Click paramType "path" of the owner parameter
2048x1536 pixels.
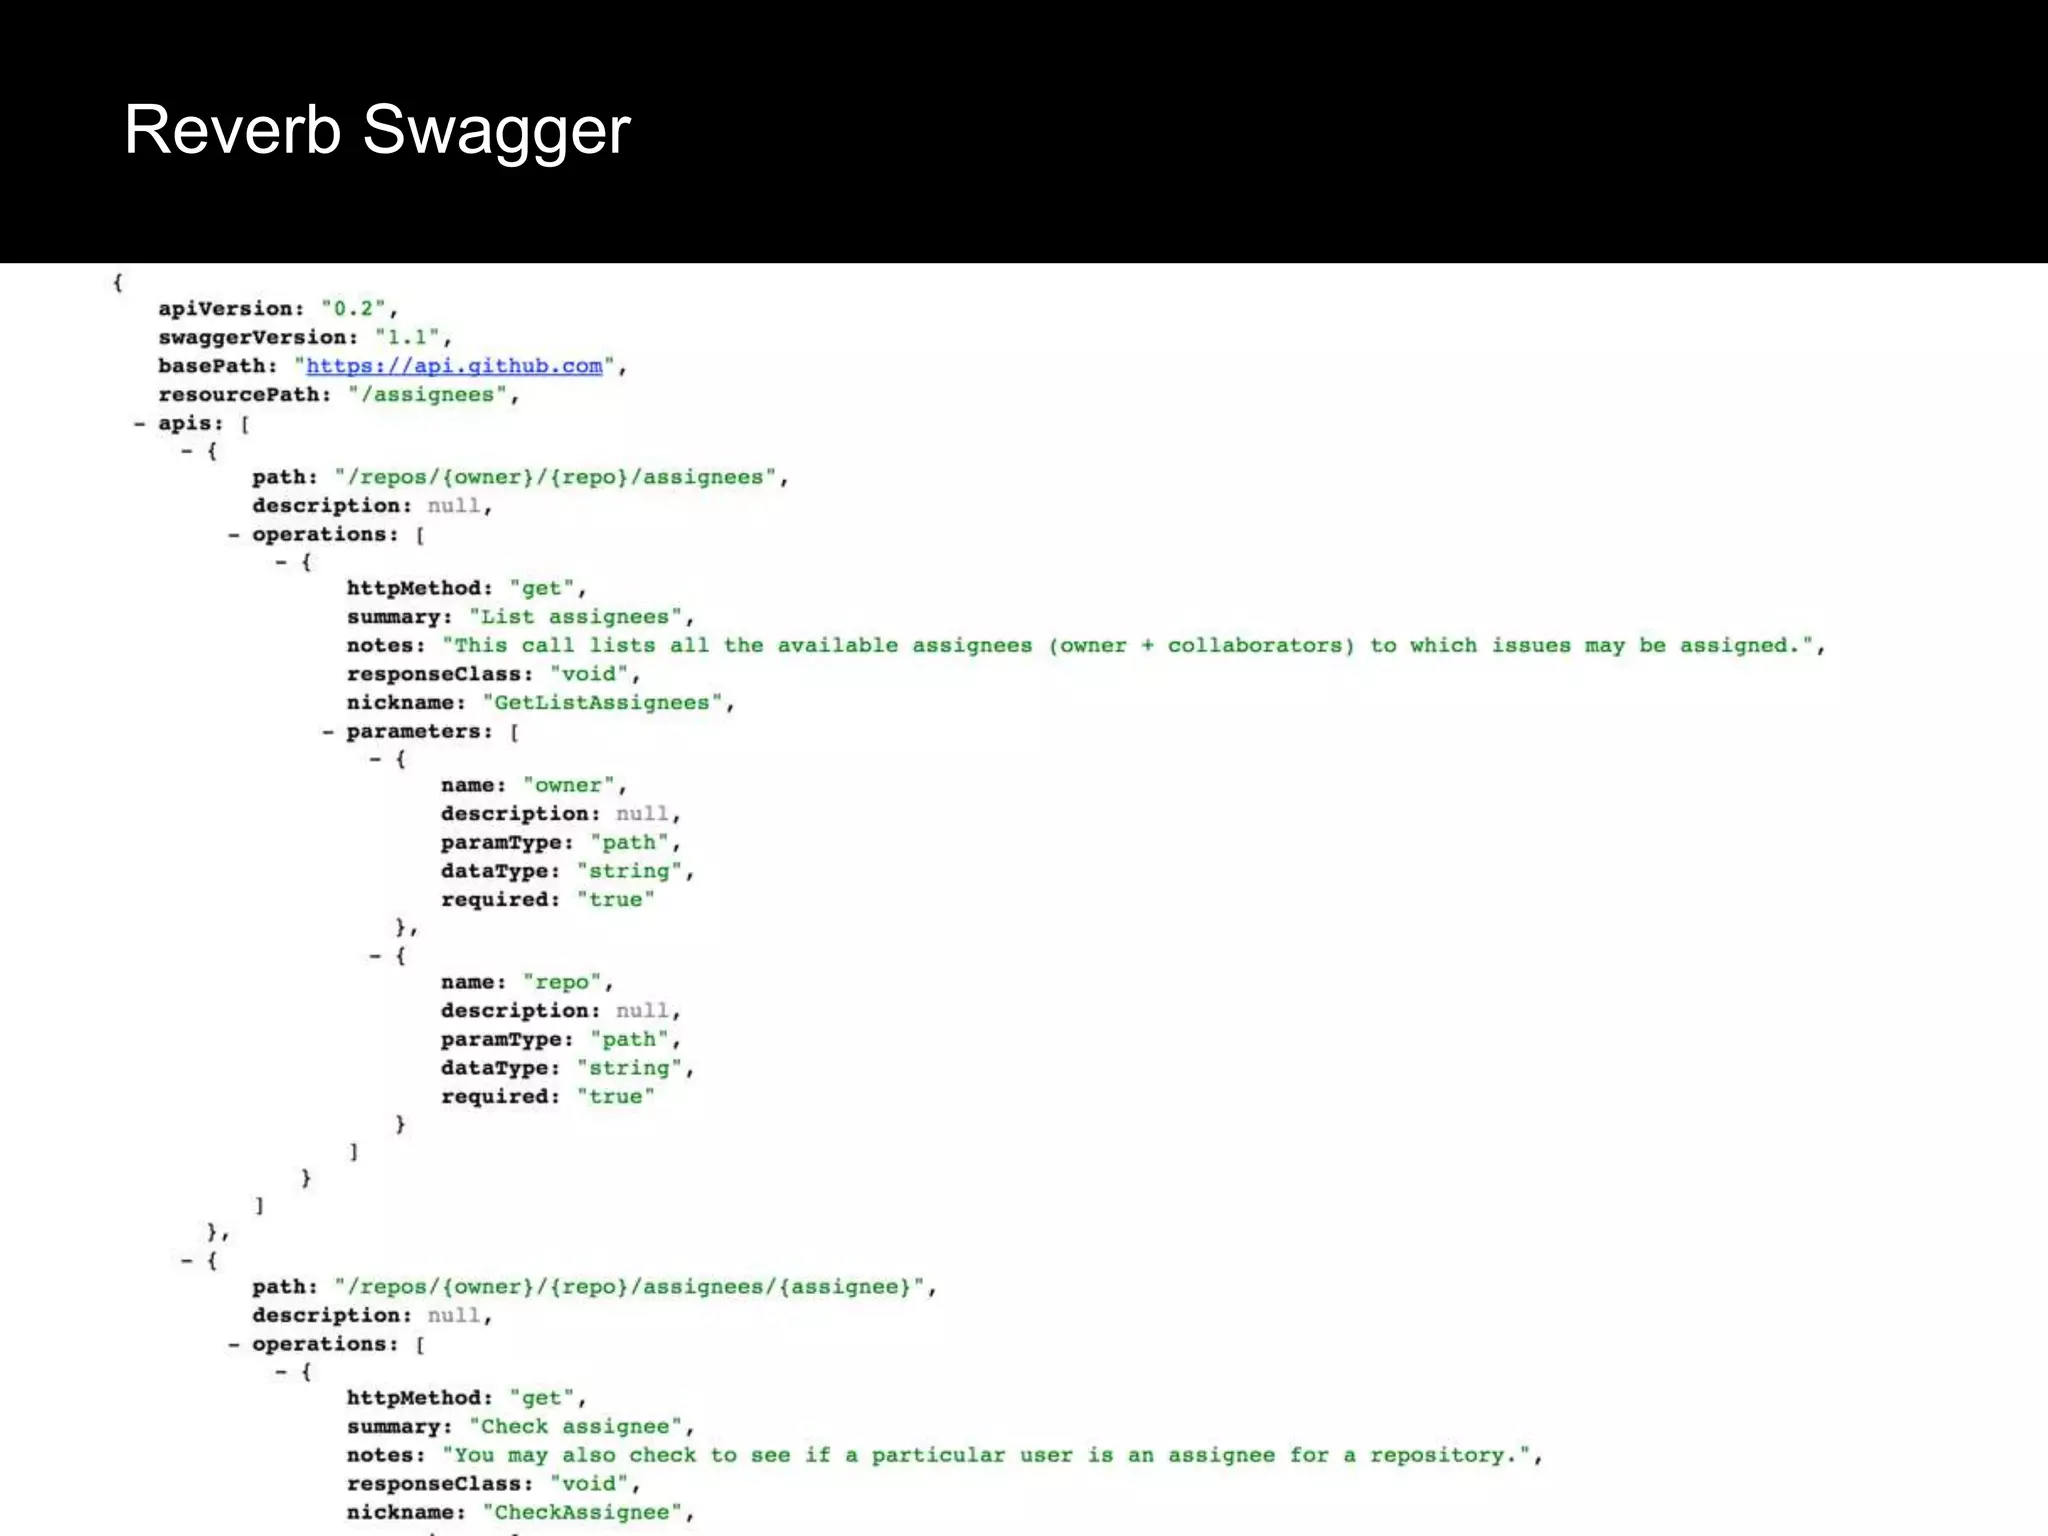coord(629,843)
